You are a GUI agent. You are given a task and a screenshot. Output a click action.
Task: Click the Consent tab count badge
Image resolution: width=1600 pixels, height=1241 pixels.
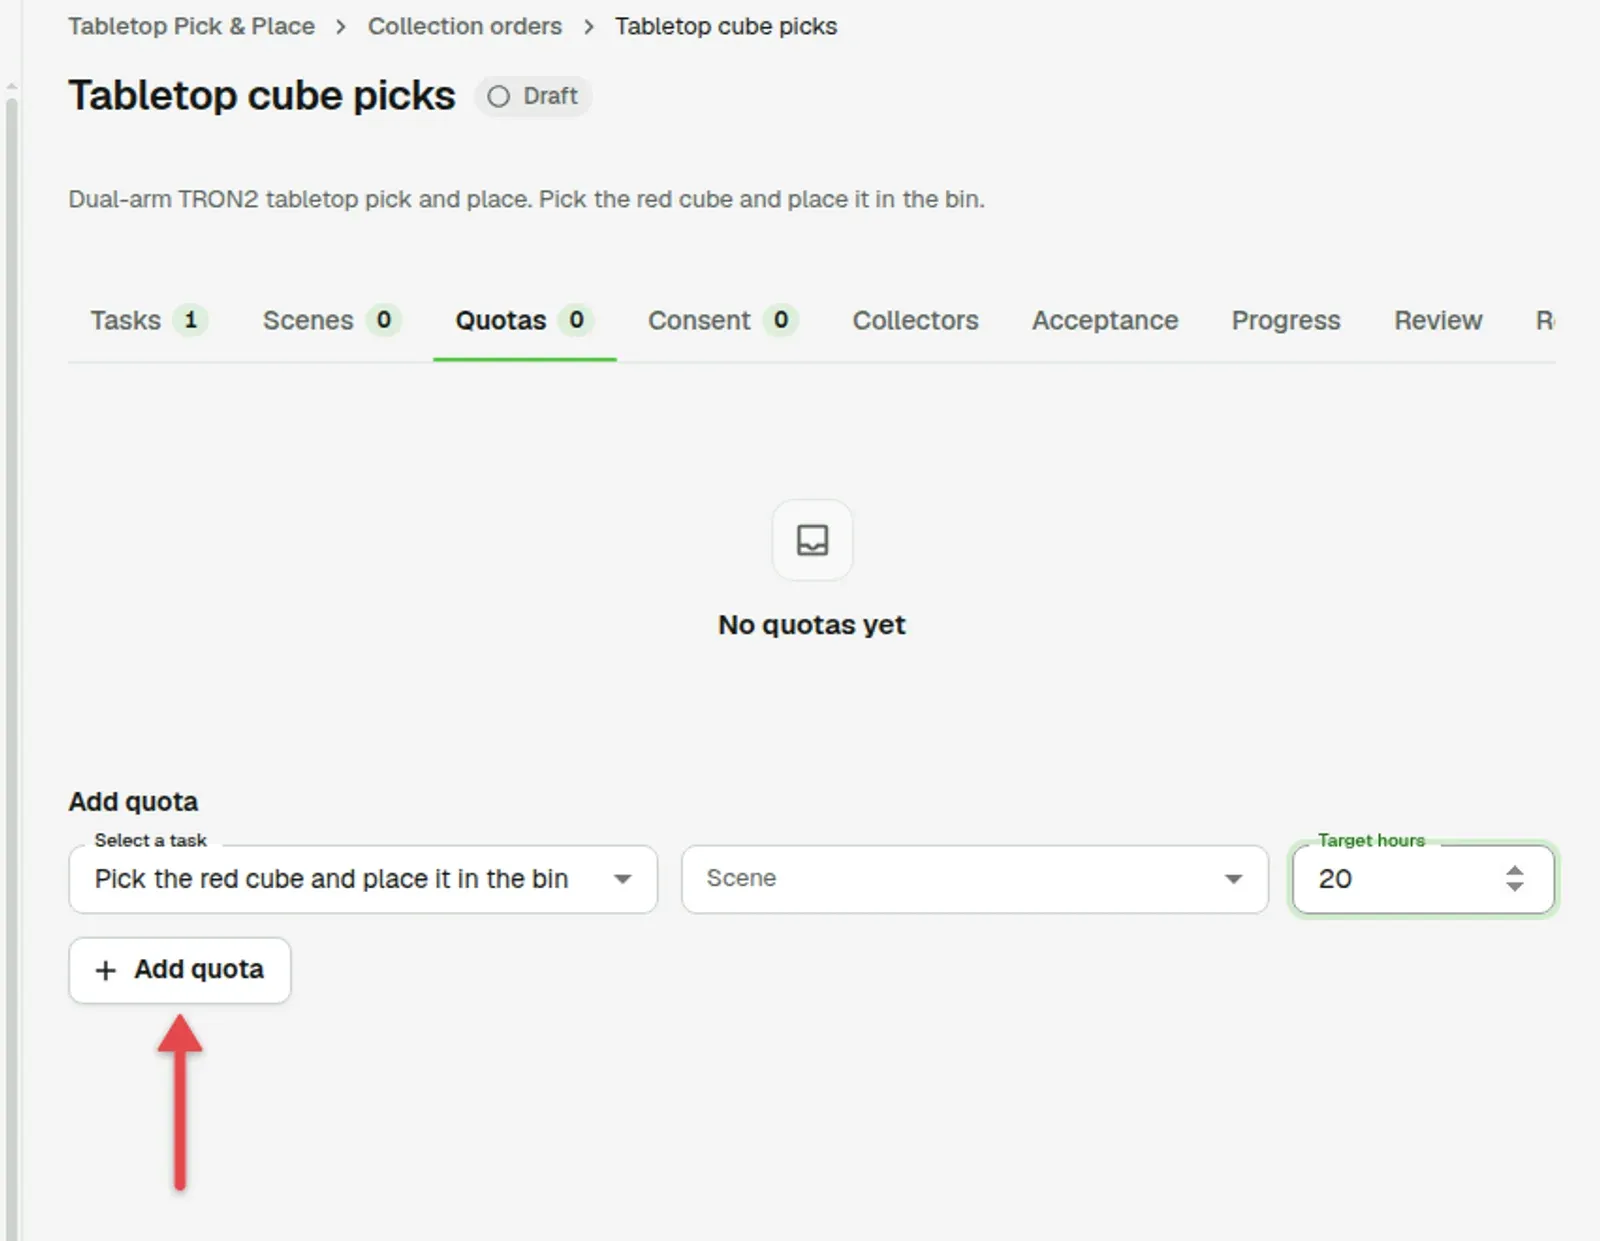click(x=781, y=320)
